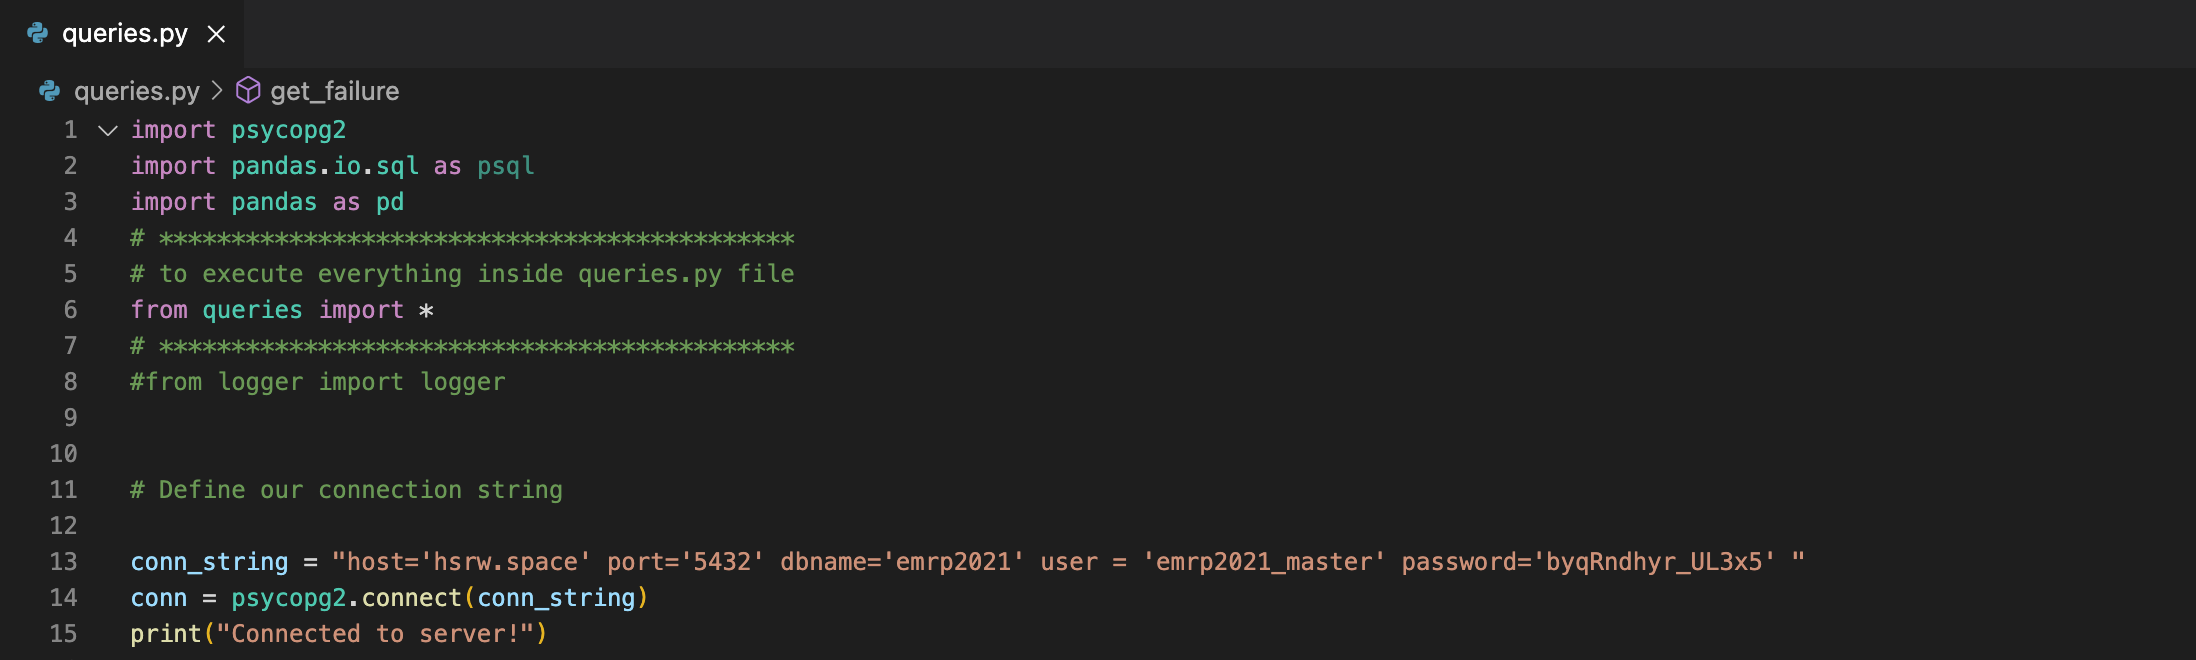Close the queries.py editor tab

click(216, 34)
